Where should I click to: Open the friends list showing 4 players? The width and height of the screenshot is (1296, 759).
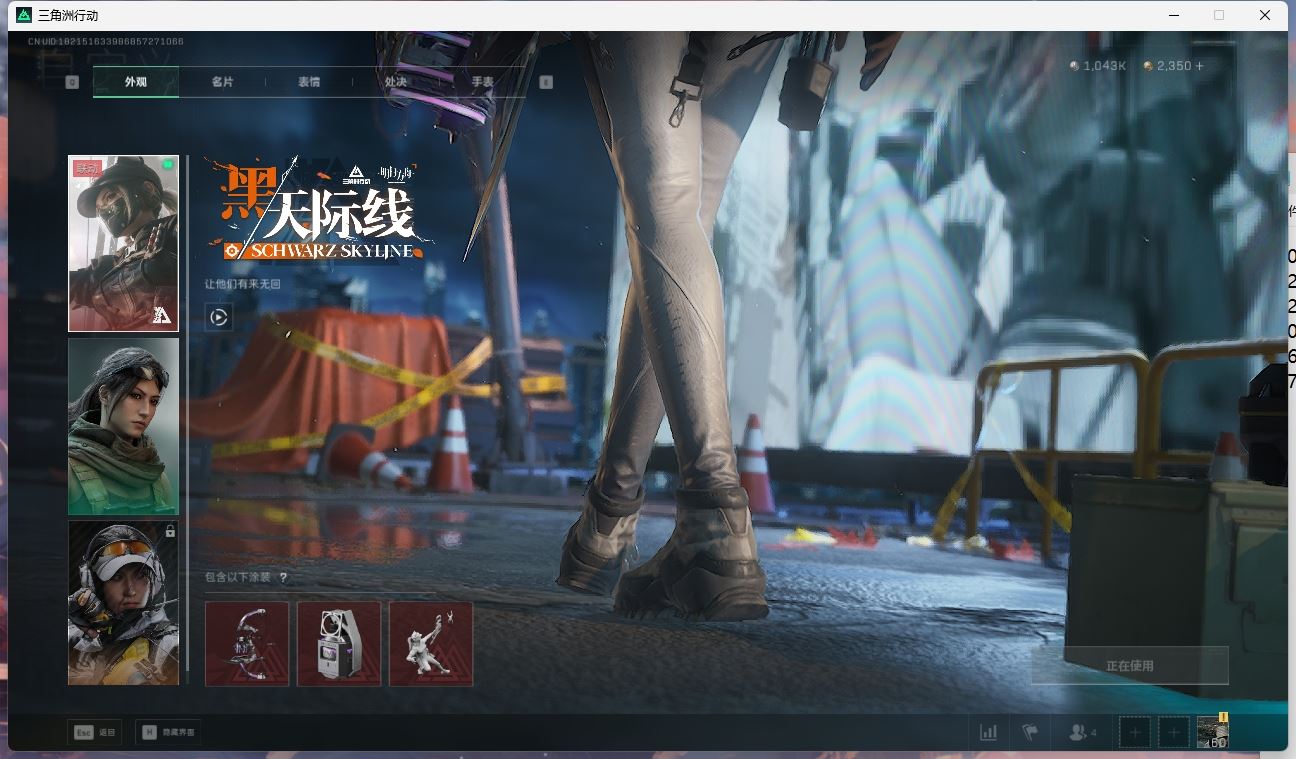pyautogui.click(x=1078, y=732)
